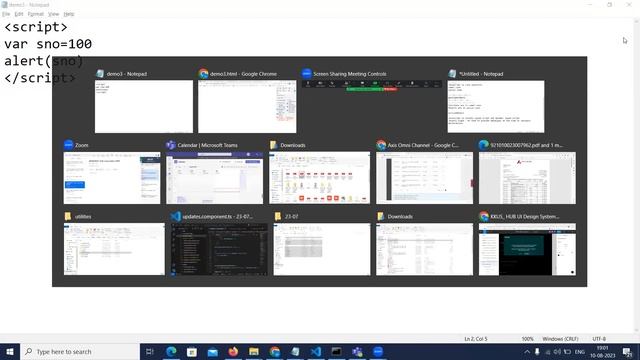The height and width of the screenshot is (360, 640).
Task: Select the 'demo3 - Notepad' window thumbnail
Action: coord(144,106)
